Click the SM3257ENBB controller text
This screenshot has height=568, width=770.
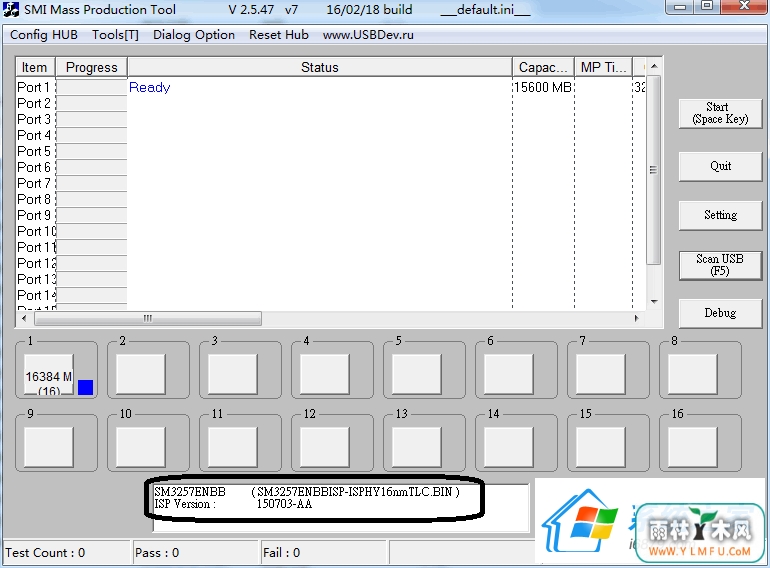[x=190, y=492]
